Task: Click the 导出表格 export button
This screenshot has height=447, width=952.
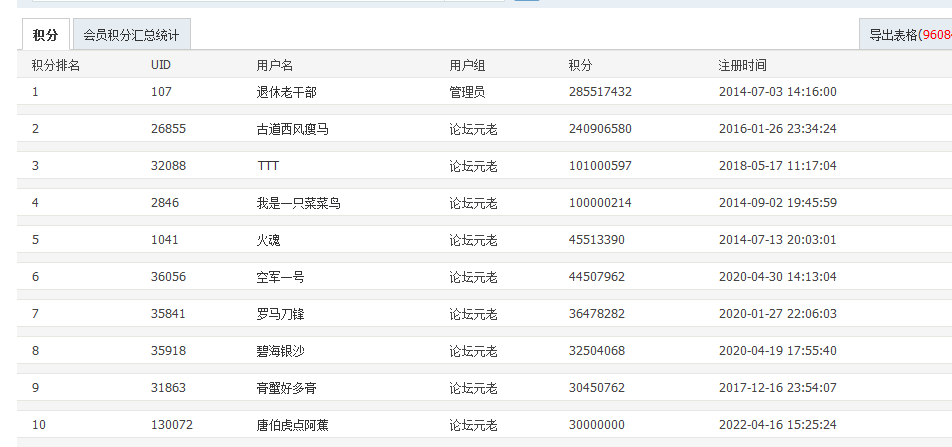Action: pos(906,35)
